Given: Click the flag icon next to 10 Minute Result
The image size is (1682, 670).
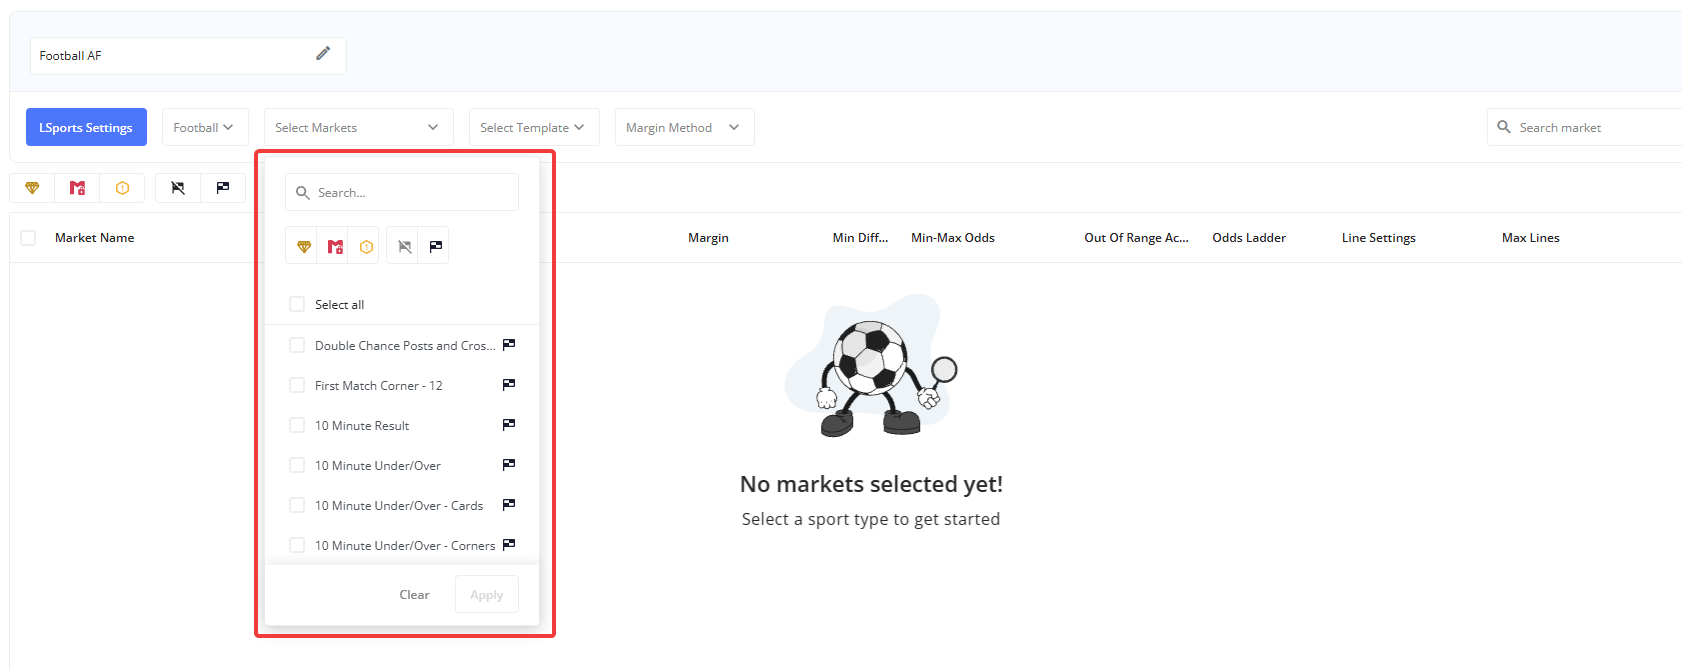Looking at the screenshot, I should (509, 425).
